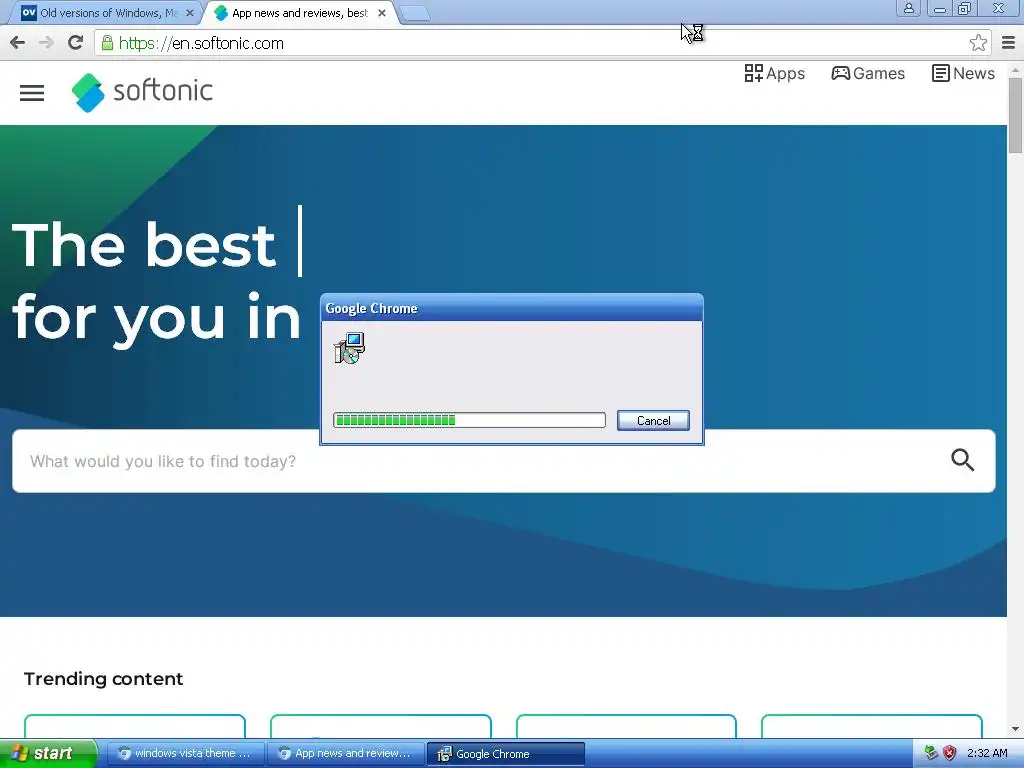Close the Old versions of Windows tab
The height and width of the screenshot is (768, 1024).
(190, 13)
